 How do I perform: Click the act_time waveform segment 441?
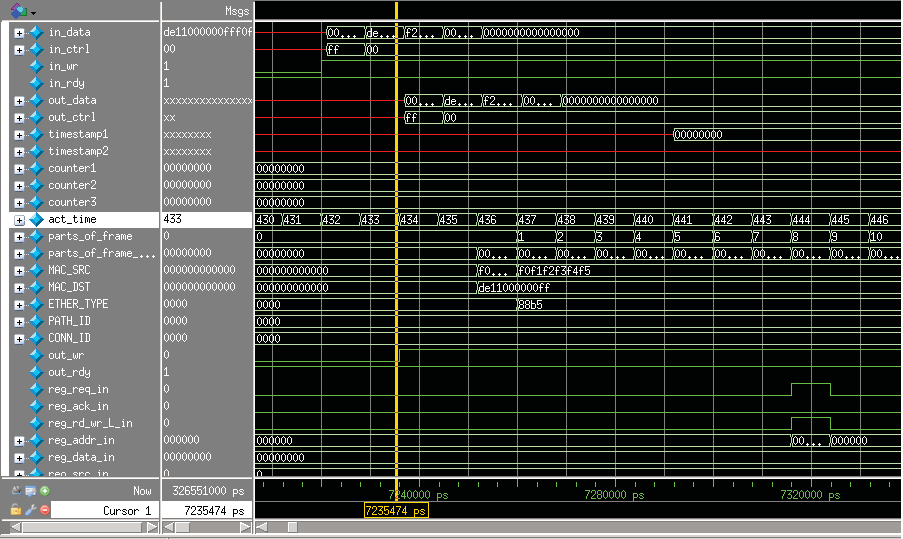[x=683, y=220]
